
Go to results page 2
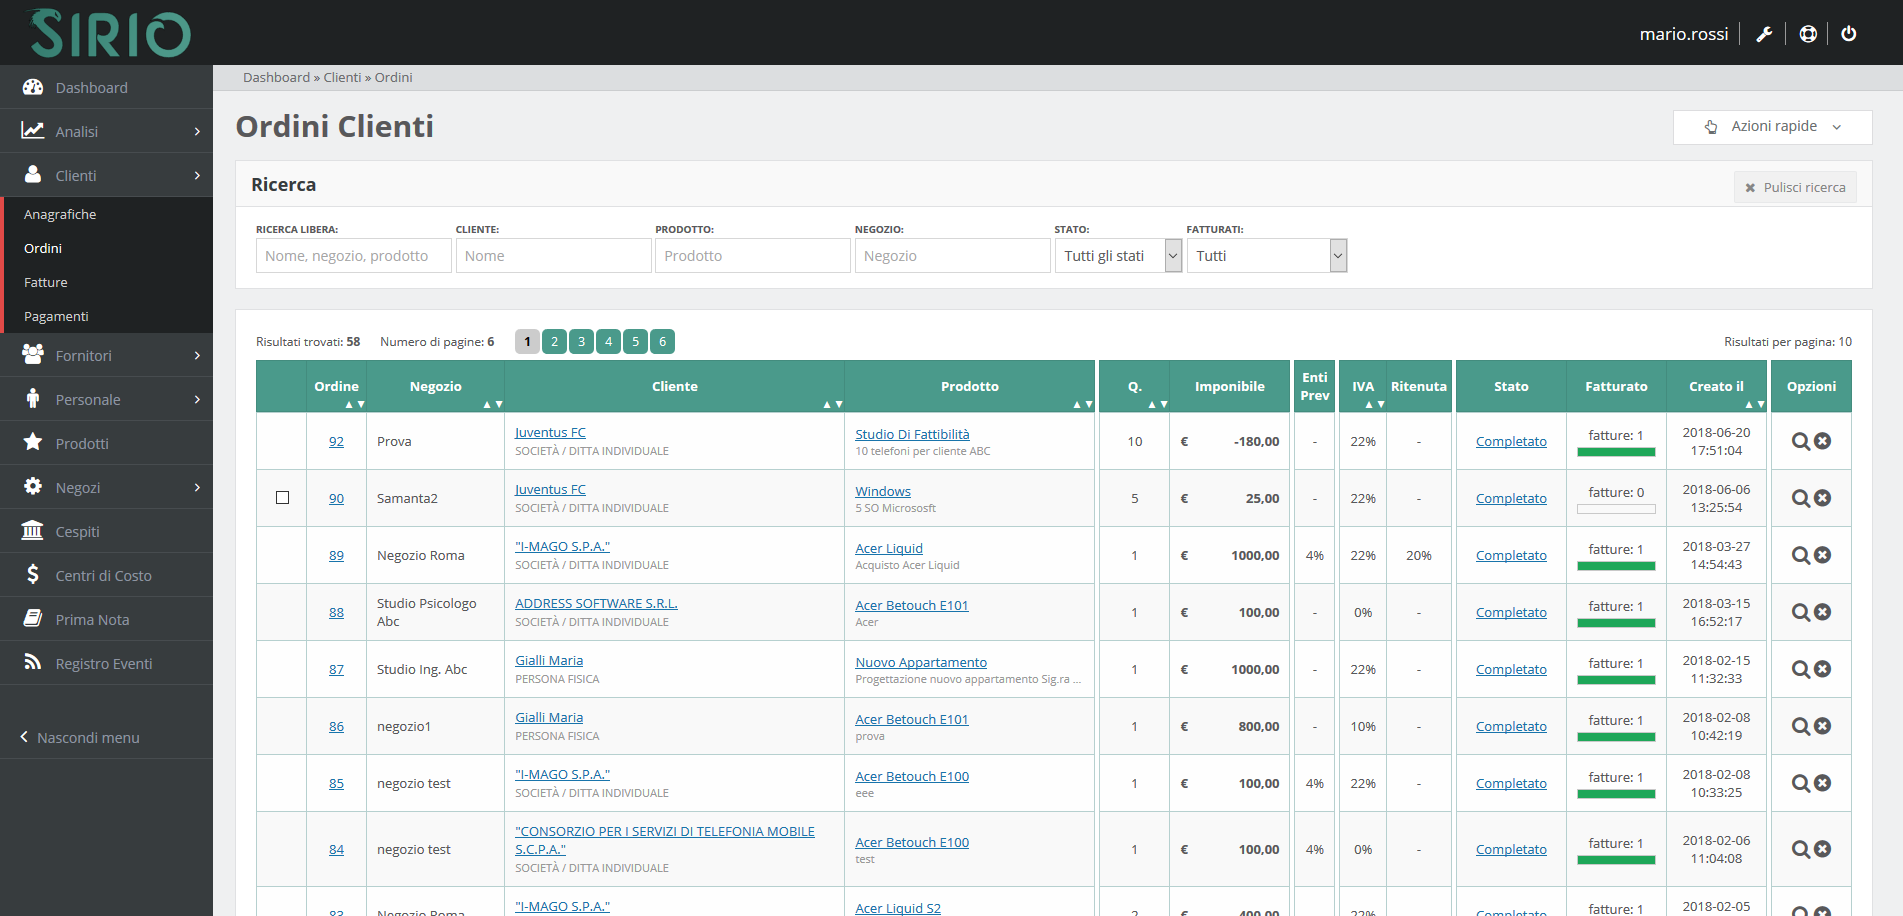point(554,342)
